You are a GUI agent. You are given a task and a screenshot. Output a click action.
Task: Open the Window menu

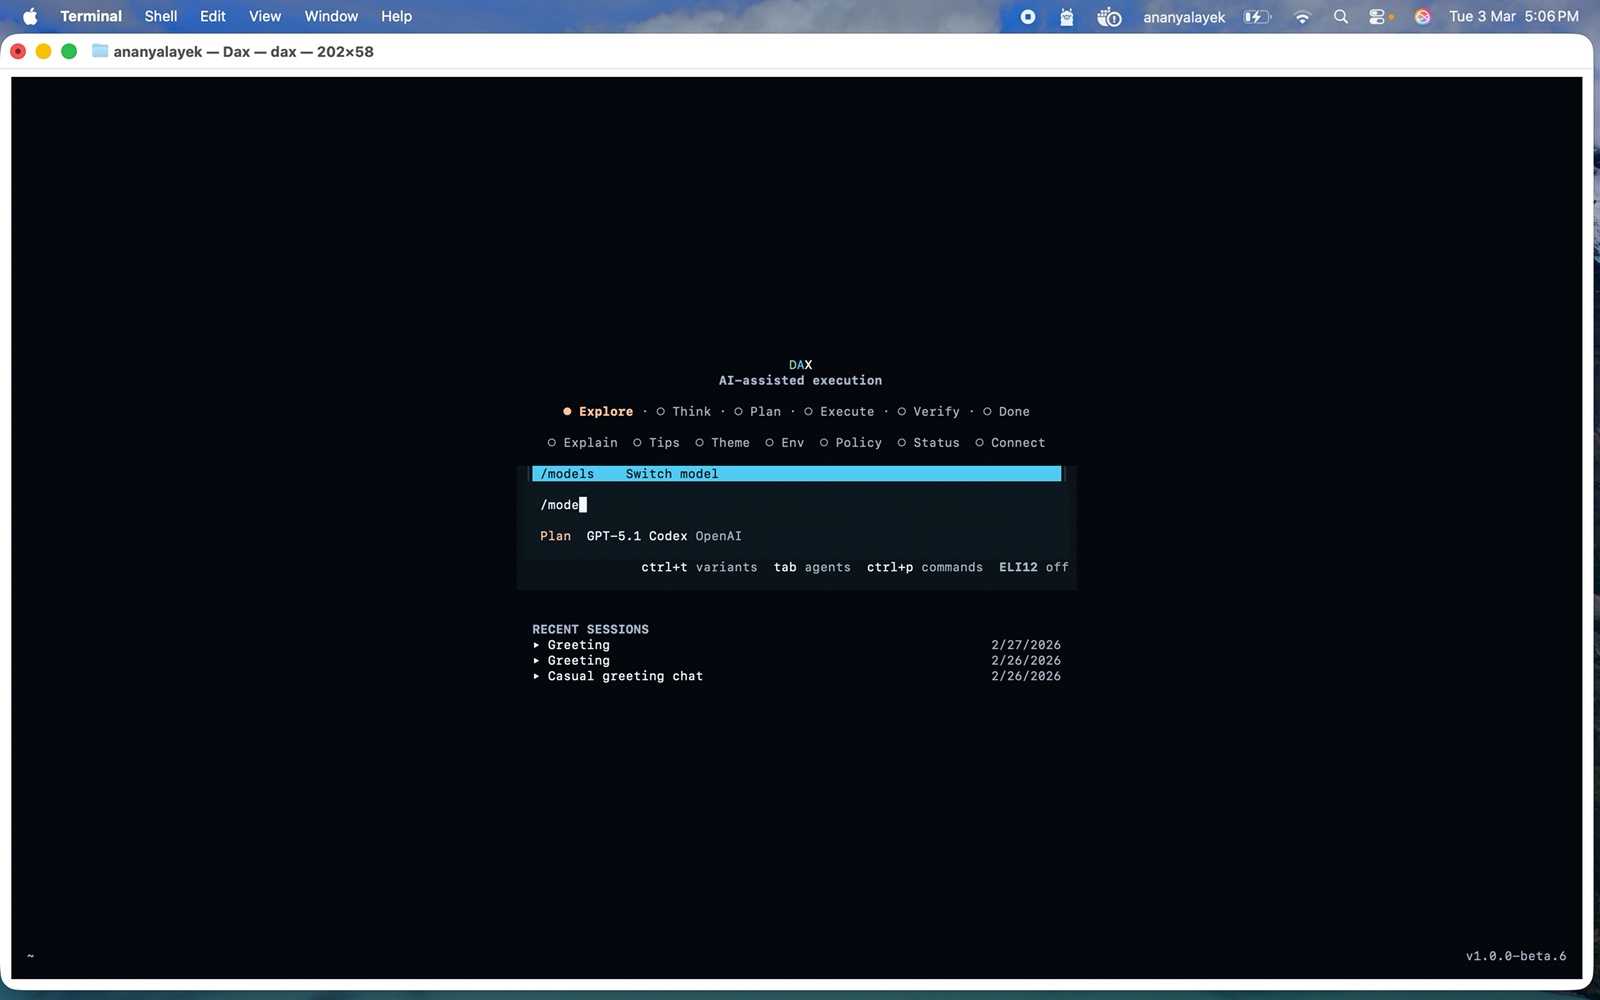[x=331, y=16]
